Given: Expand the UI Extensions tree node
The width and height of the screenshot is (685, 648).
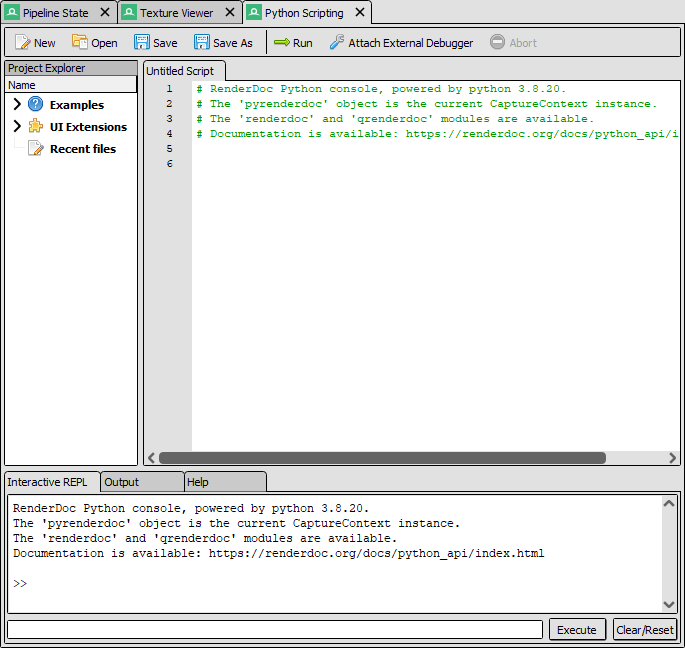Looking at the screenshot, I should (17, 126).
